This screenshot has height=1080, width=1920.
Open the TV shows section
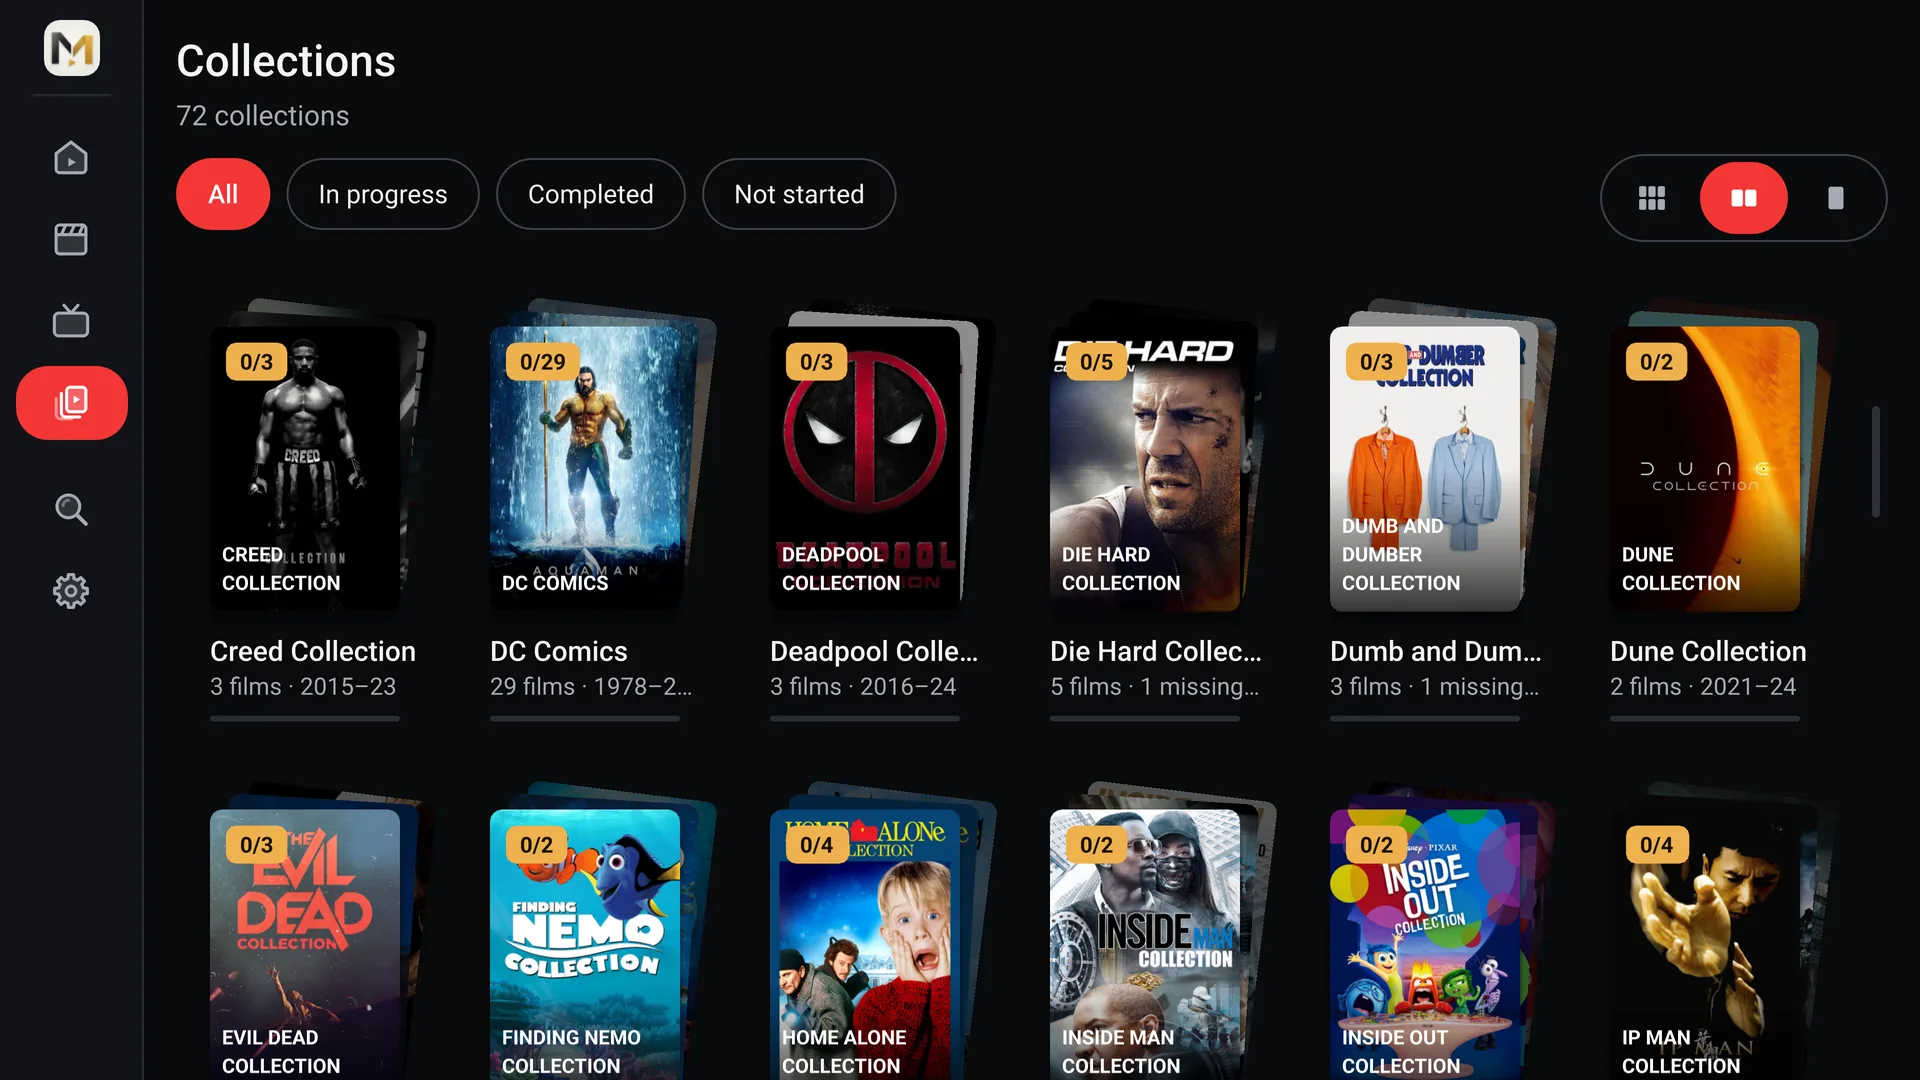point(71,321)
